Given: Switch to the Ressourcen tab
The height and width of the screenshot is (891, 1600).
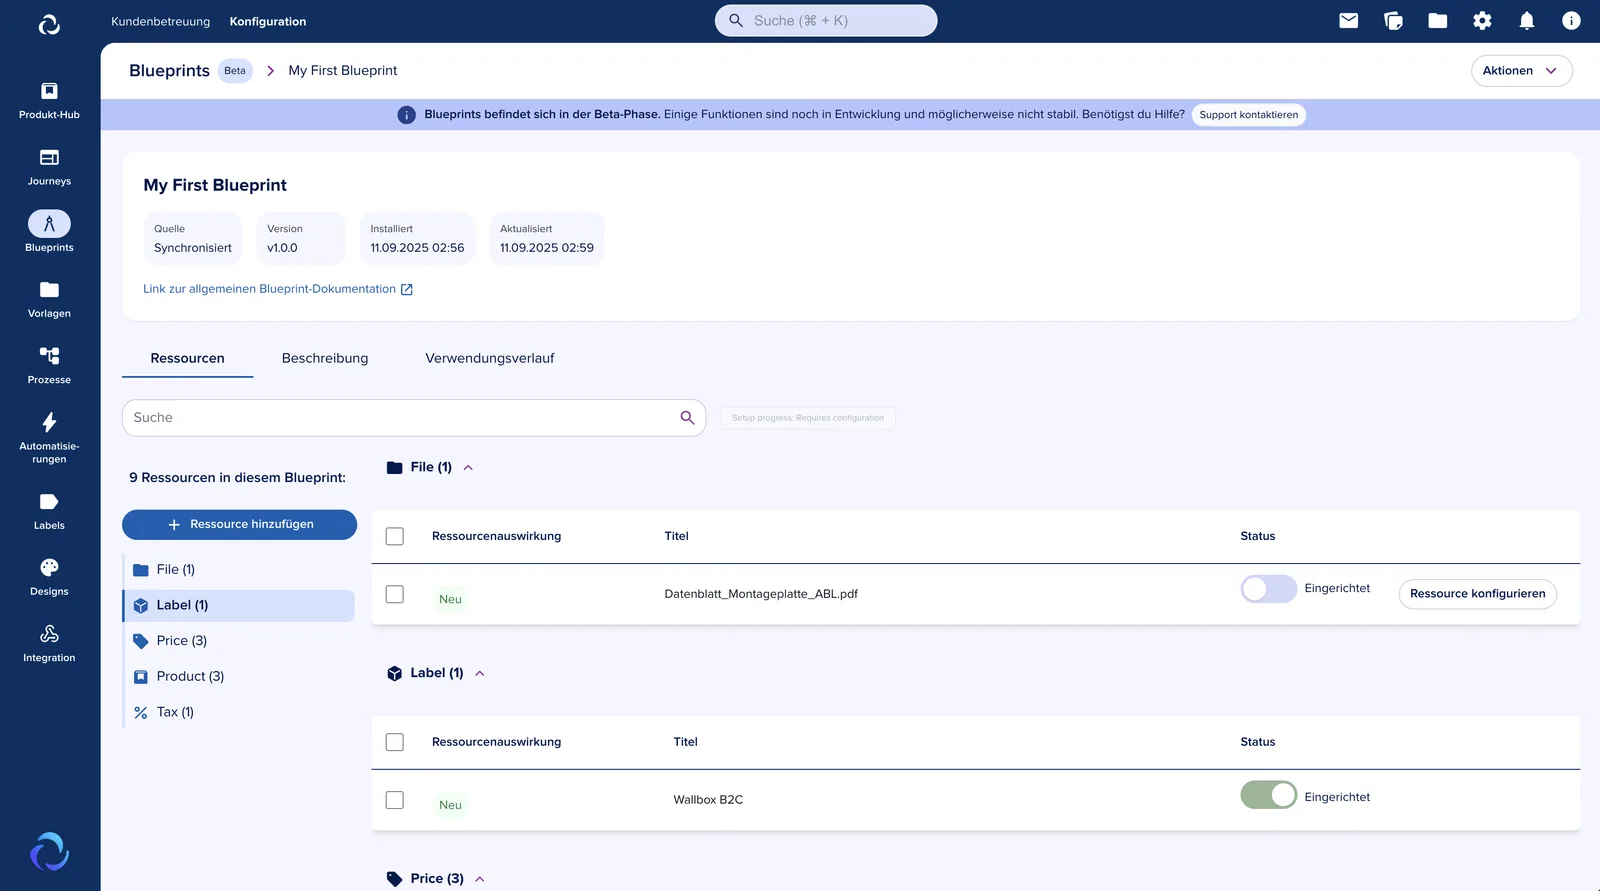Looking at the screenshot, I should [x=187, y=358].
